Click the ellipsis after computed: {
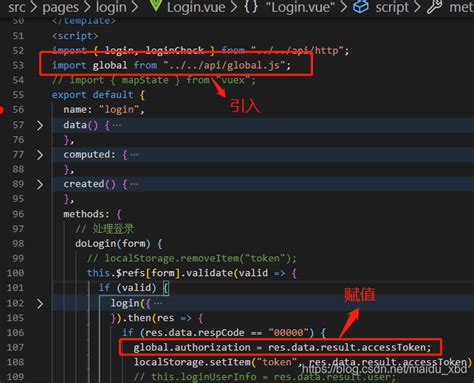Screen dimensions: 474x383 click(134, 155)
